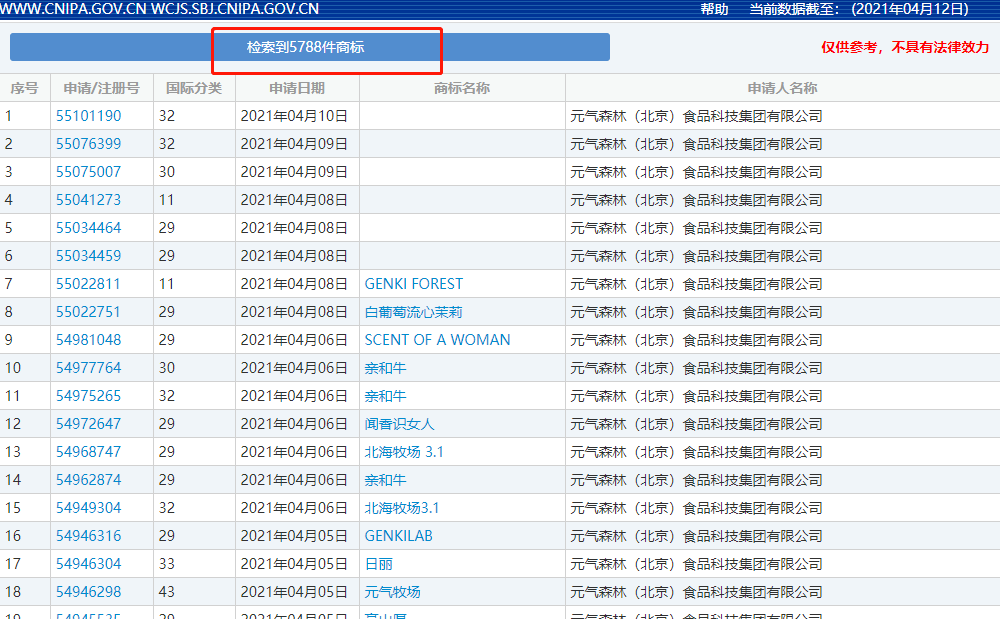This screenshot has height=619, width=1000.
Task: Open registration number 54946304
Action: (x=88, y=565)
